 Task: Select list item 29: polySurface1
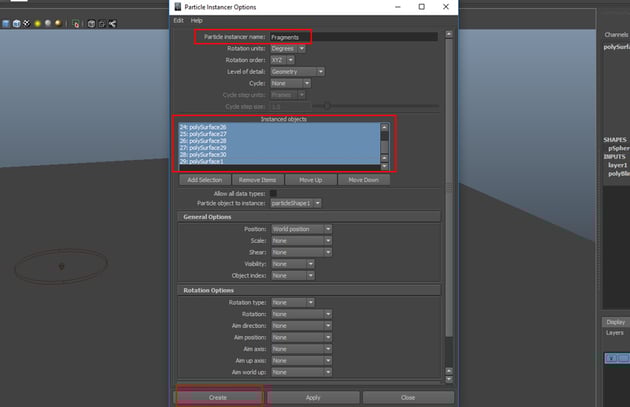click(279, 161)
